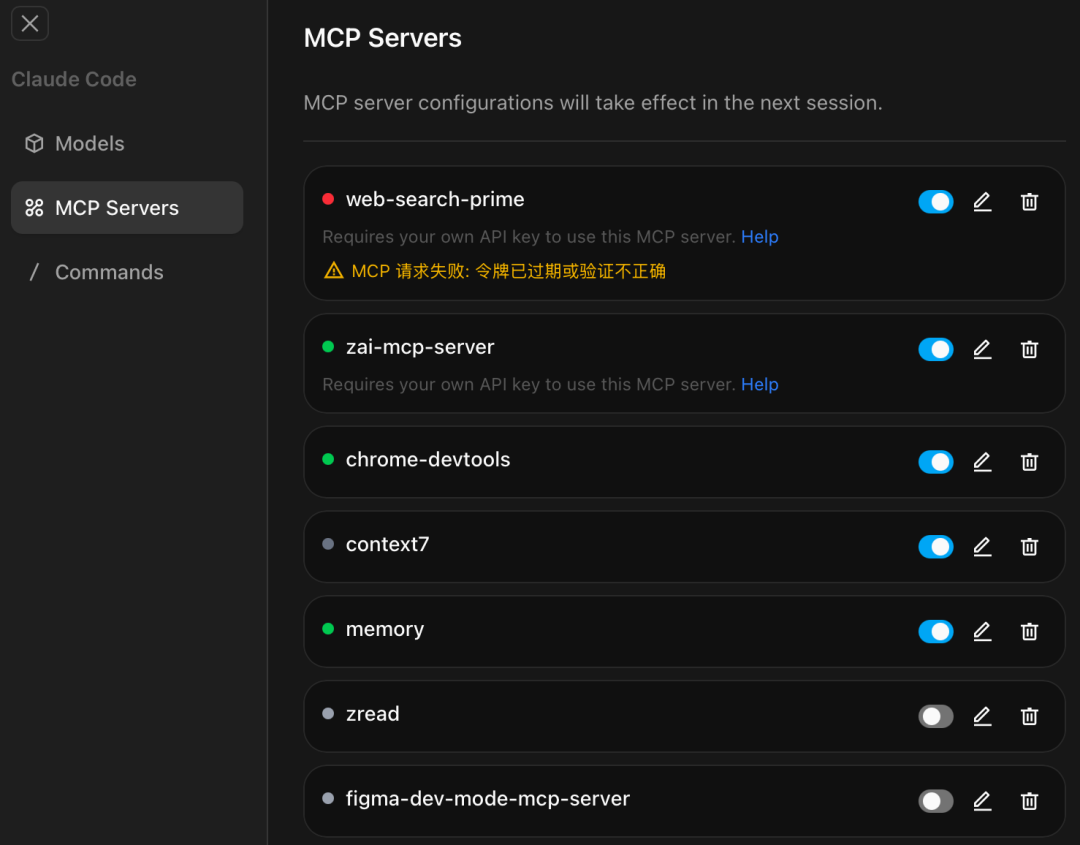Edit the chrome-devtools server settings
Image resolution: width=1080 pixels, height=845 pixels.
(x=982, y=462)
